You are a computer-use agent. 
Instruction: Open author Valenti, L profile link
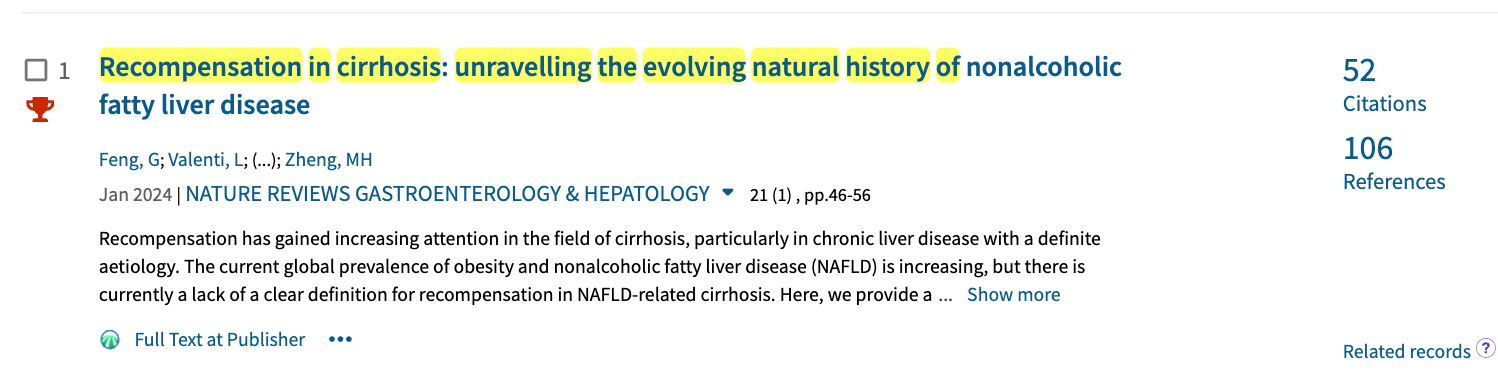(x=205, y=160)
